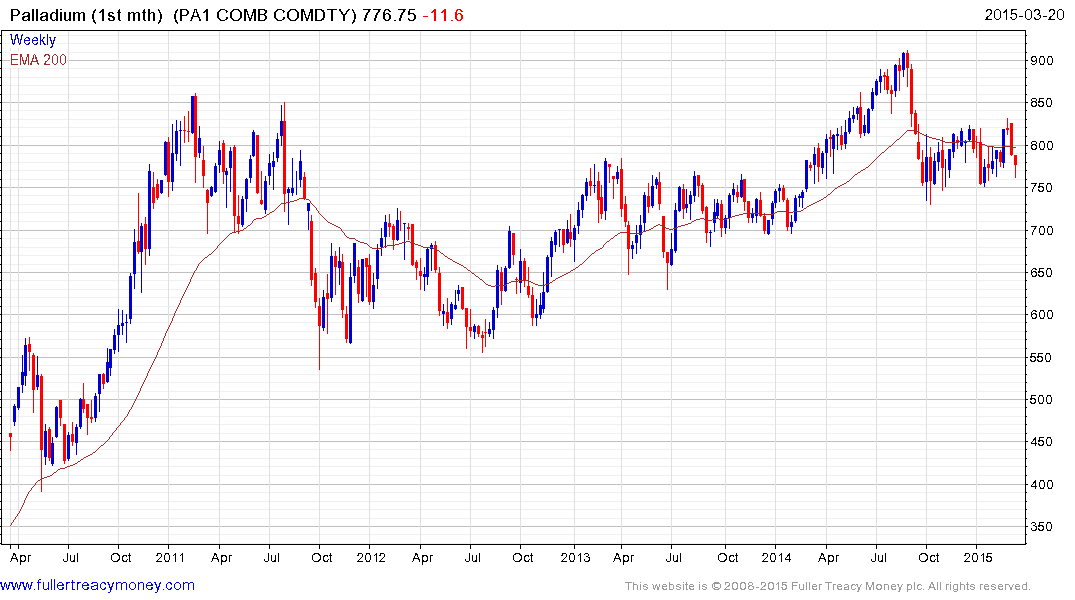Click the 2013 year label on time axis
This screenshot has width=1075, height=600.
(x=575, y=557)
